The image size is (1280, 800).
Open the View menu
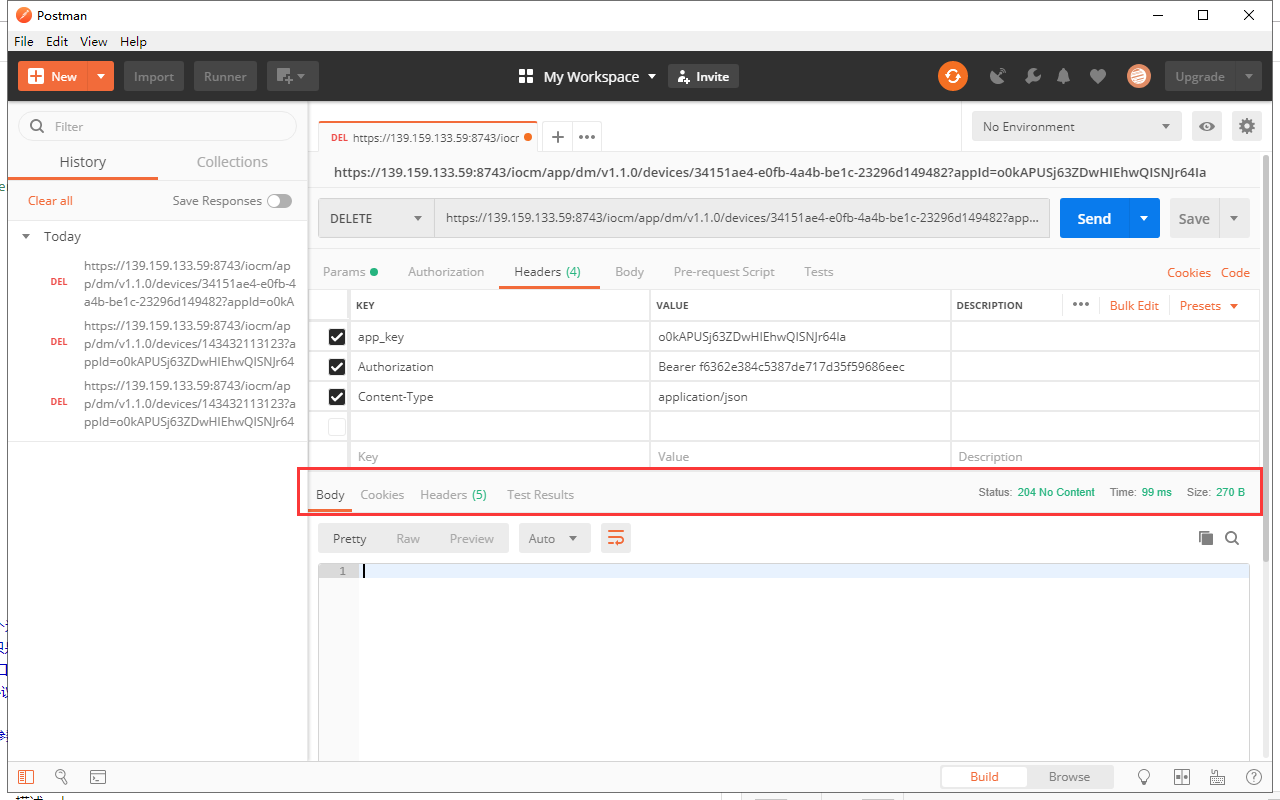pyautogui.click(x=94, y=41)
